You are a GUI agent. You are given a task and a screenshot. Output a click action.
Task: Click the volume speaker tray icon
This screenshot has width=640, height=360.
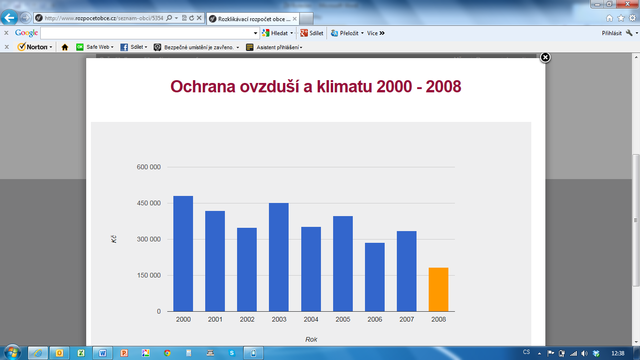coord(584,353)
